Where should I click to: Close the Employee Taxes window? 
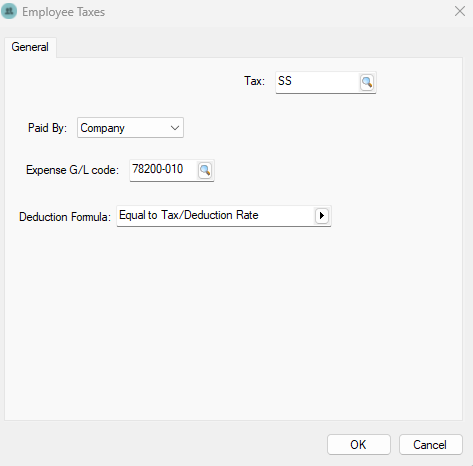(460, 11)
